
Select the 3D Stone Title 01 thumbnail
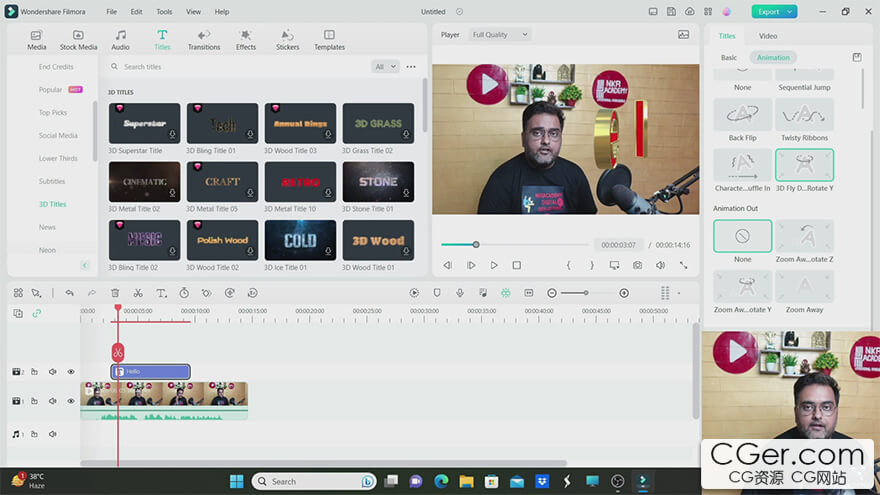point(378,182)
